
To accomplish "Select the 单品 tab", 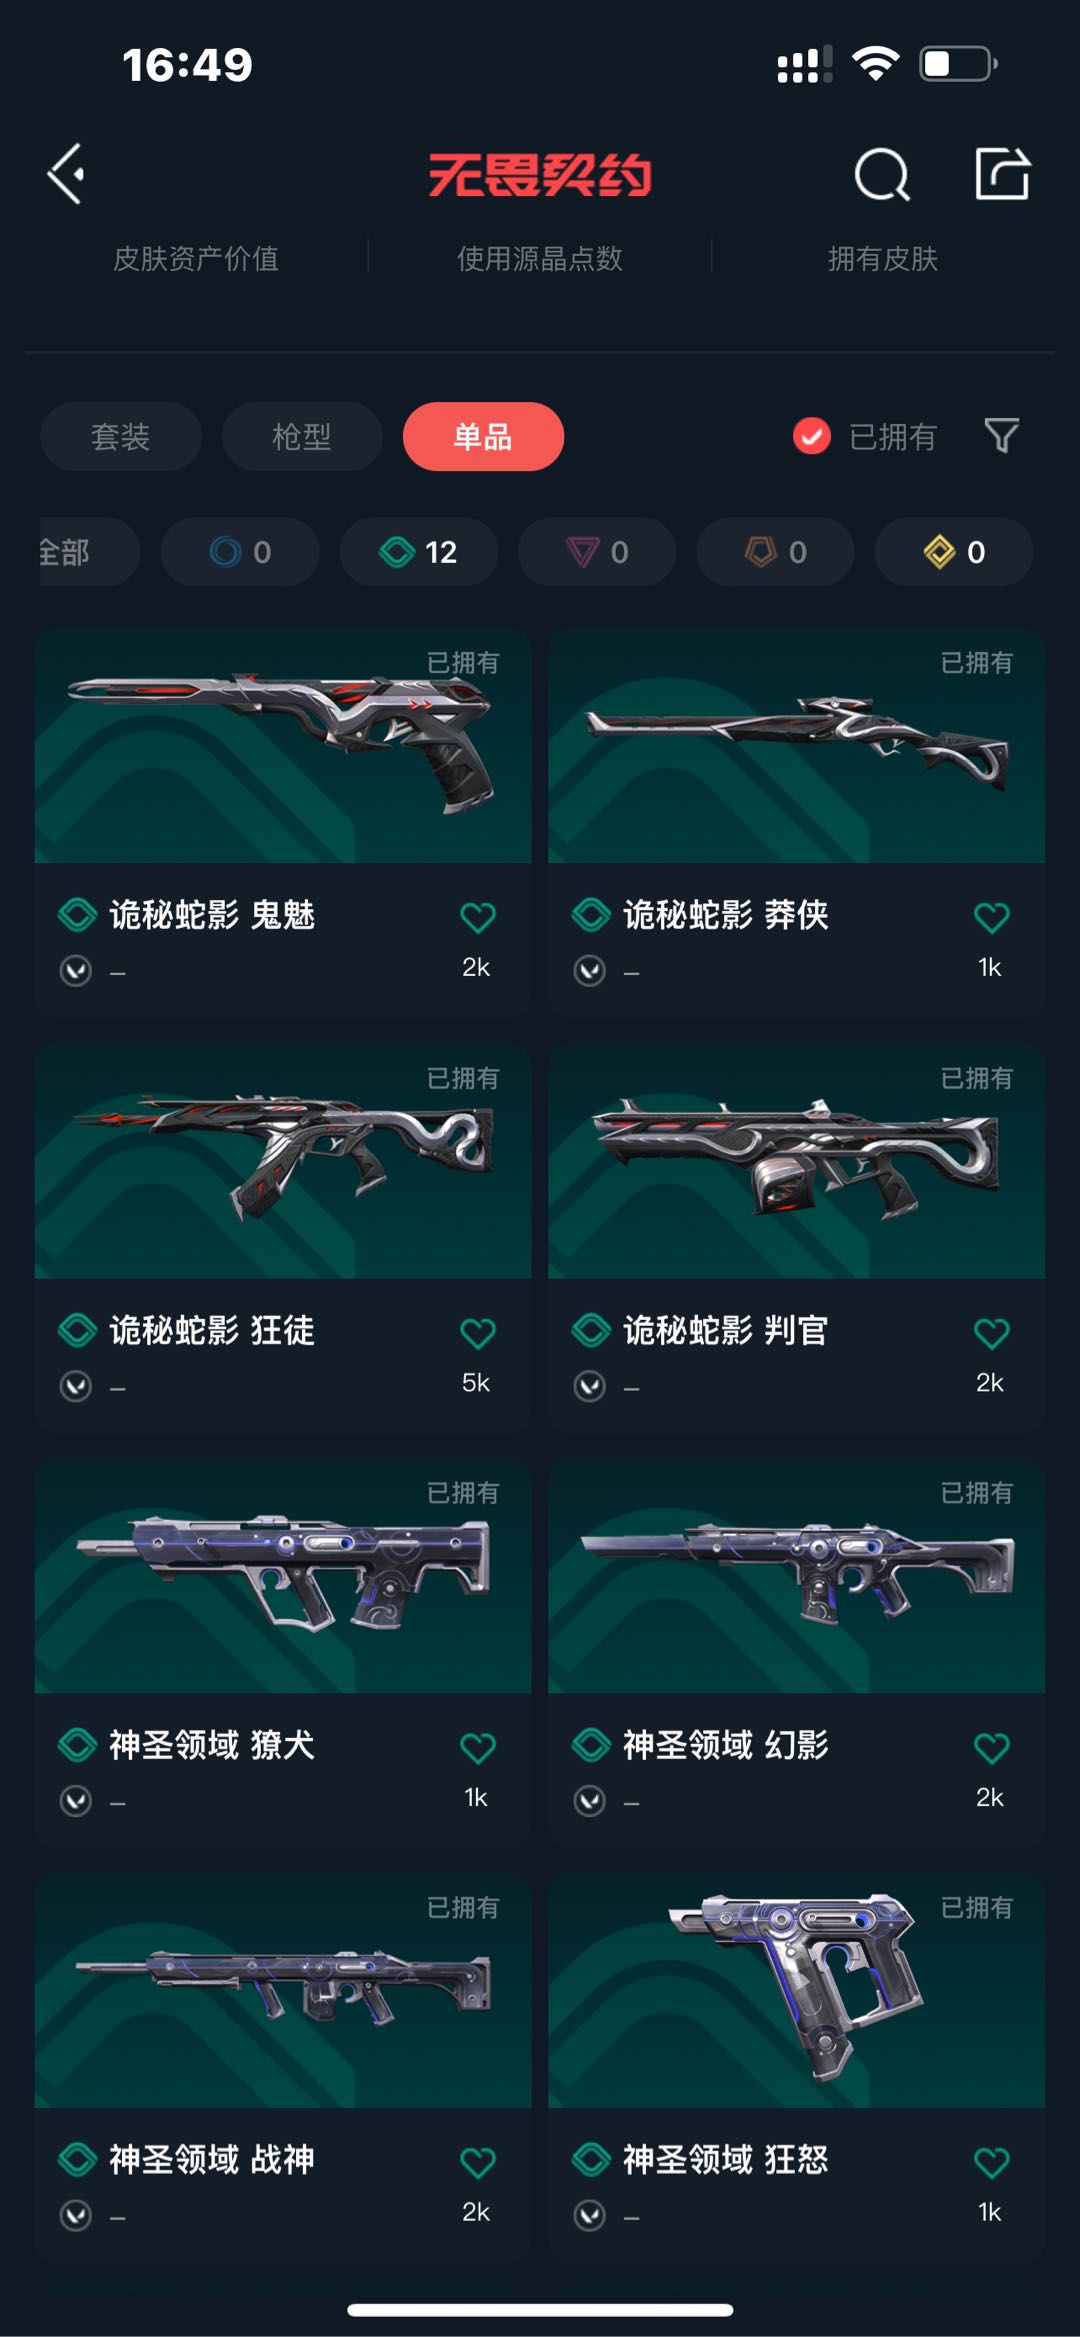I will [483, 437].
